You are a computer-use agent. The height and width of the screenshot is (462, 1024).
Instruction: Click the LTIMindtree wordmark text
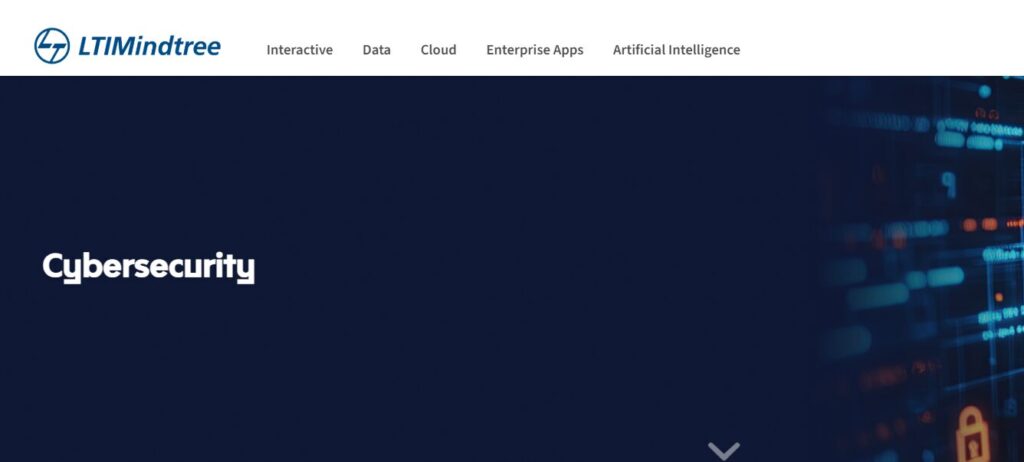point(150,46)
